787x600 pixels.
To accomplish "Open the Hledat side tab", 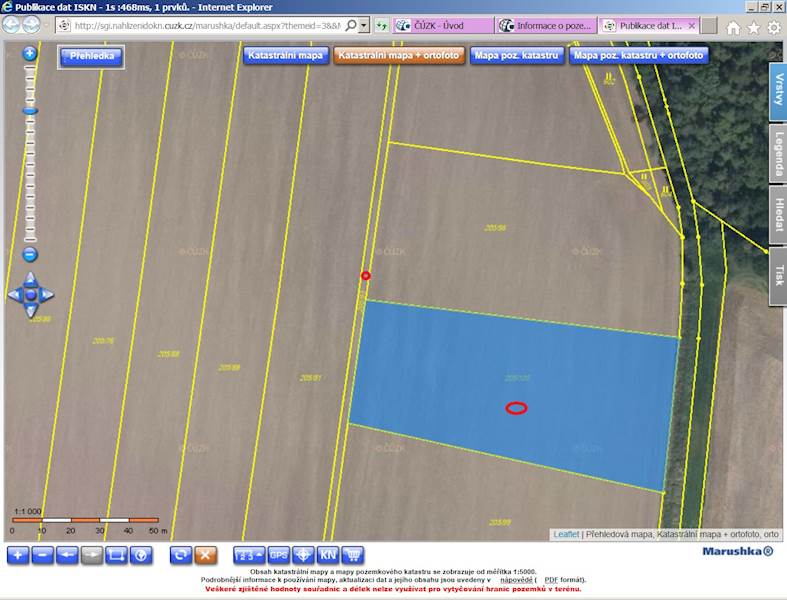I will tap(778, 215).
